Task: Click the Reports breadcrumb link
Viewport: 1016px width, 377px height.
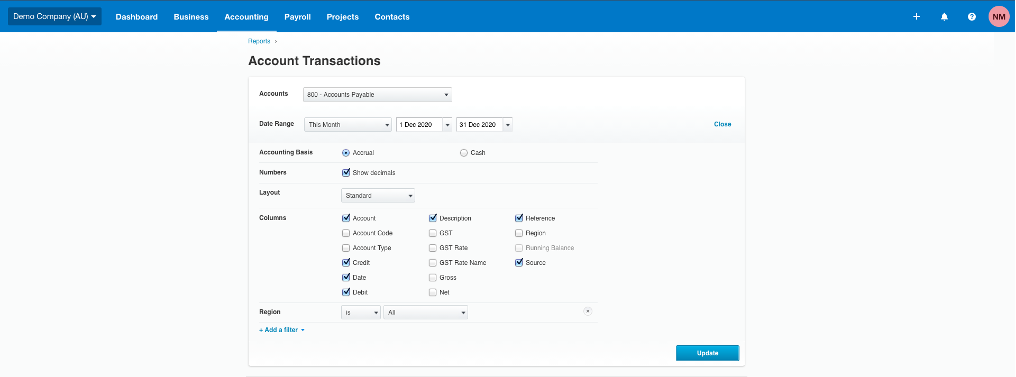Action: pos(259,41)
